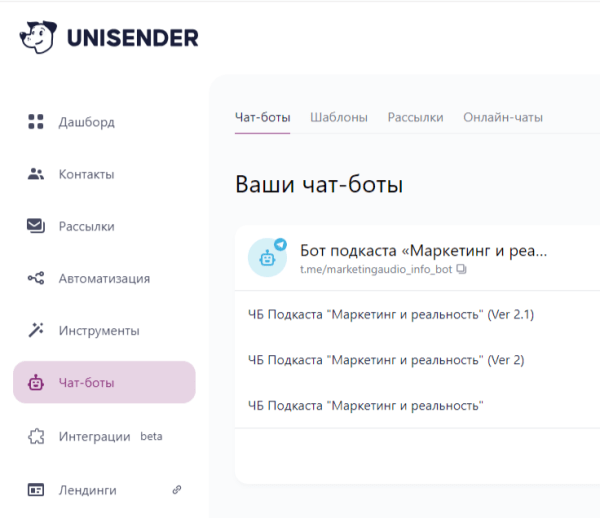Click the t.me/marketingaudio_info_bot address
Image resolution: width=600 pixels, height=518 pixels.
point(376,269)
